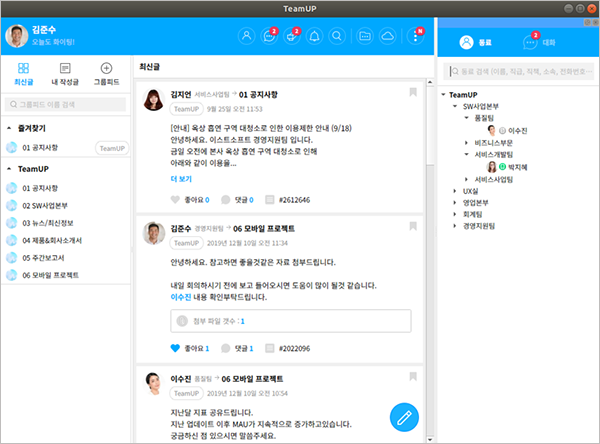Open the more options three-dot menu

(x=416, y=36)
